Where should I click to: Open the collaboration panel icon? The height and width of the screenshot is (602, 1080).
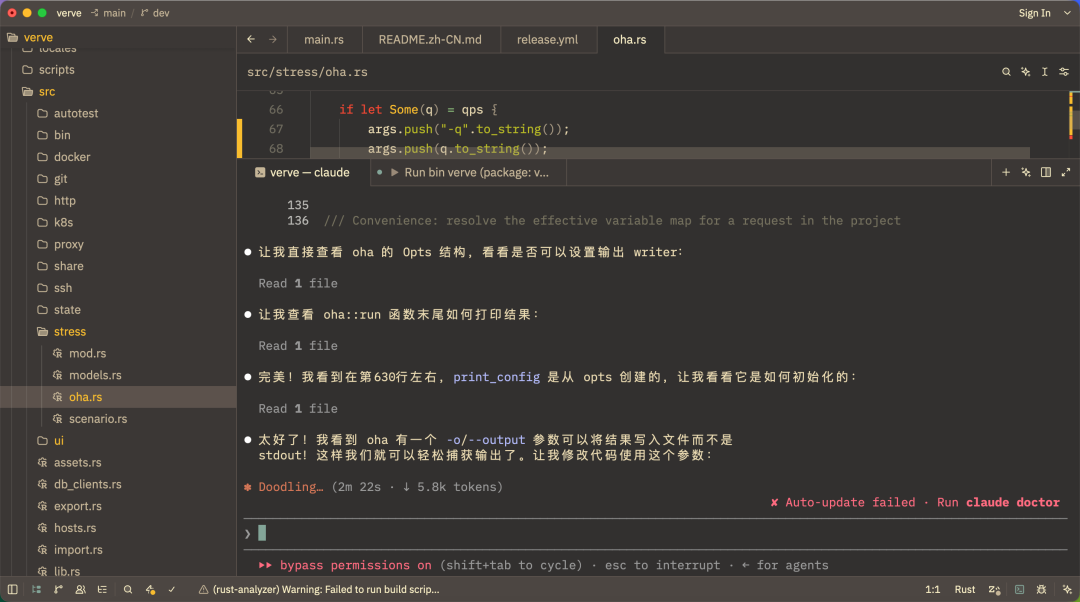coord(81,590)
